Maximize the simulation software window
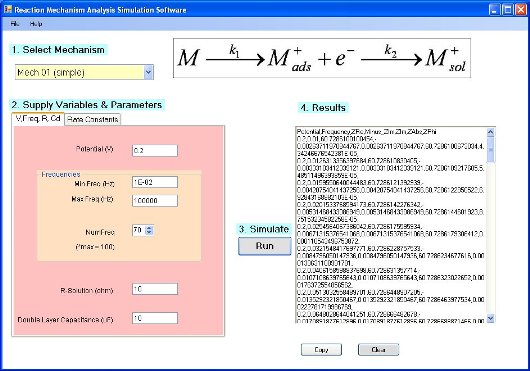Screen dimensions: 530x371 [x=508, y=10]
